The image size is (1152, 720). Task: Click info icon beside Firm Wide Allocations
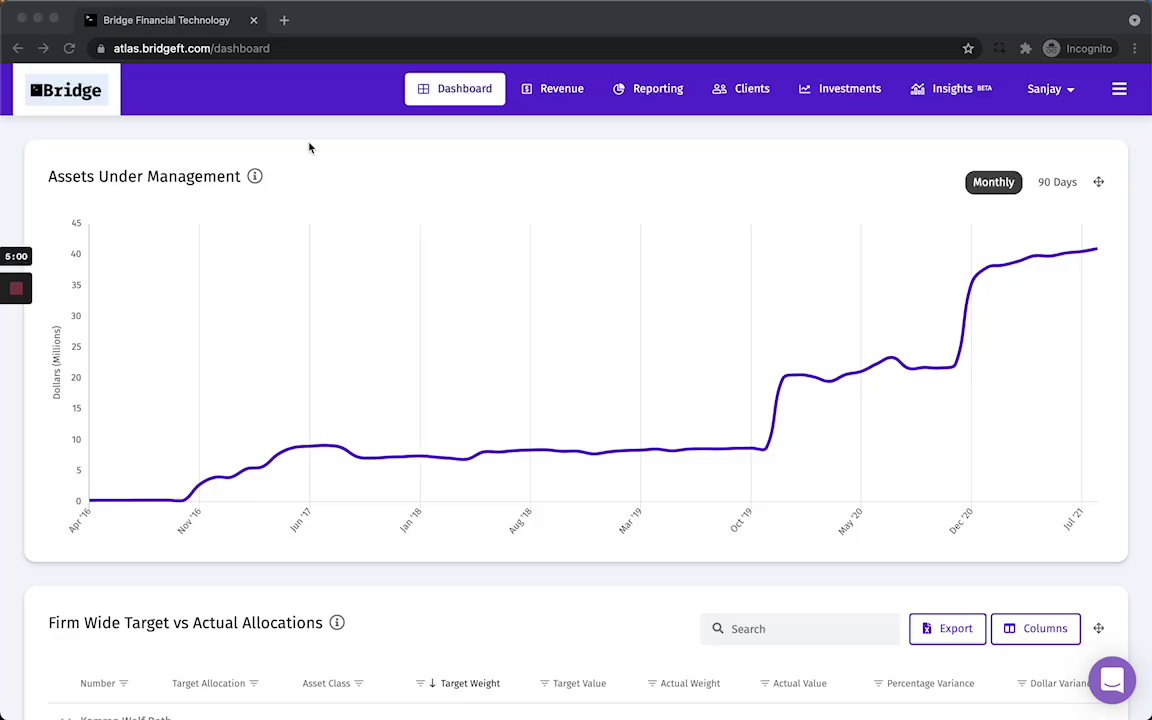337,623
